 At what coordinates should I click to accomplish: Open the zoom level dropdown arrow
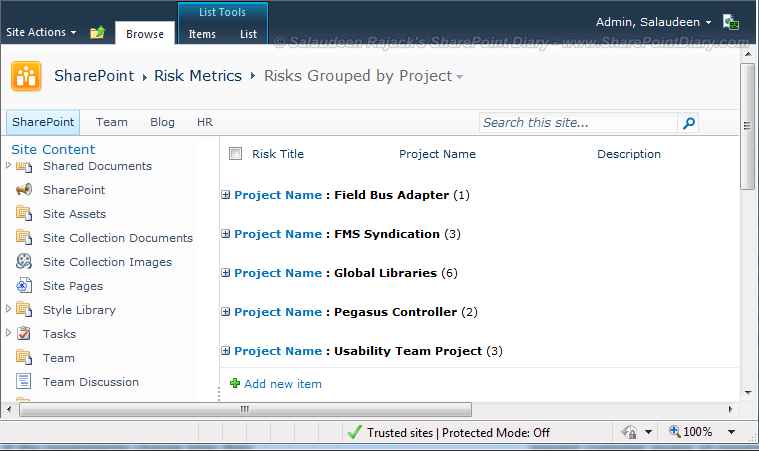731,432
